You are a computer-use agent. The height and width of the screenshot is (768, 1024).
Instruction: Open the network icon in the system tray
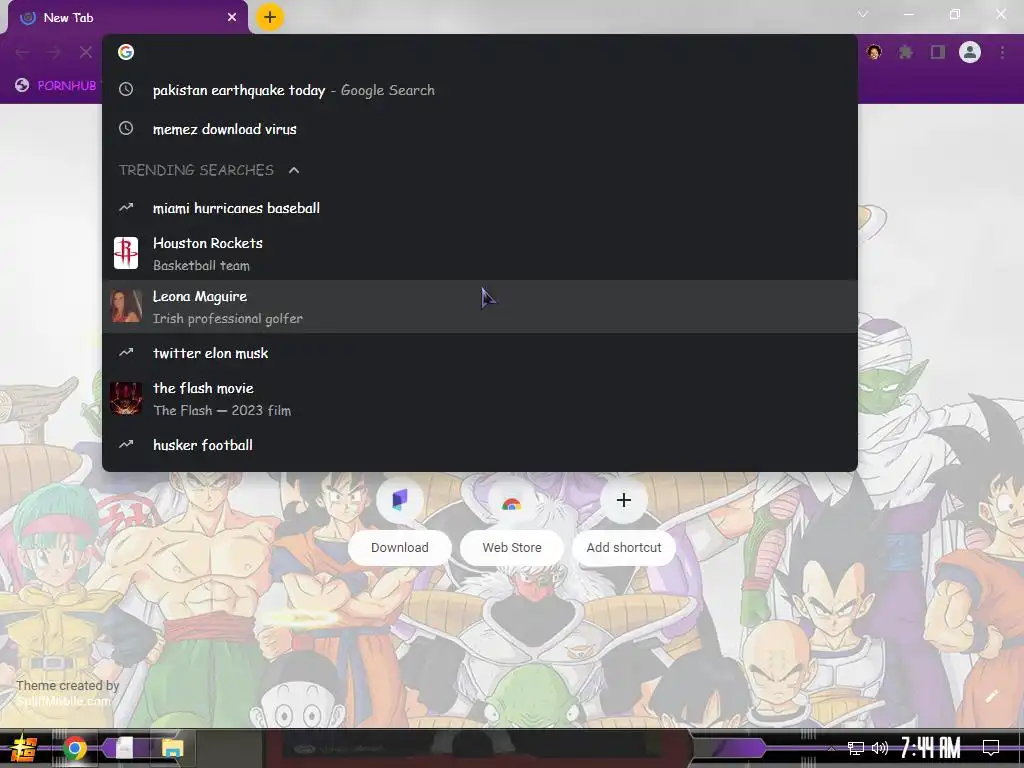click(856, 748)
